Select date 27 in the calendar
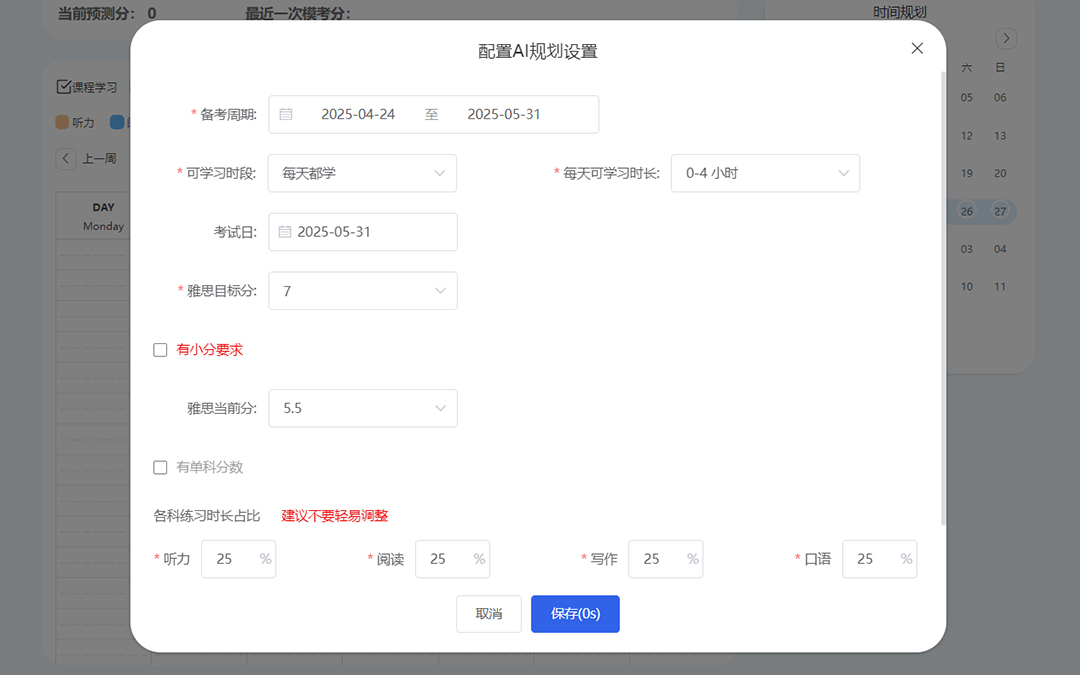1080x675 pixels. [1000, 211]
